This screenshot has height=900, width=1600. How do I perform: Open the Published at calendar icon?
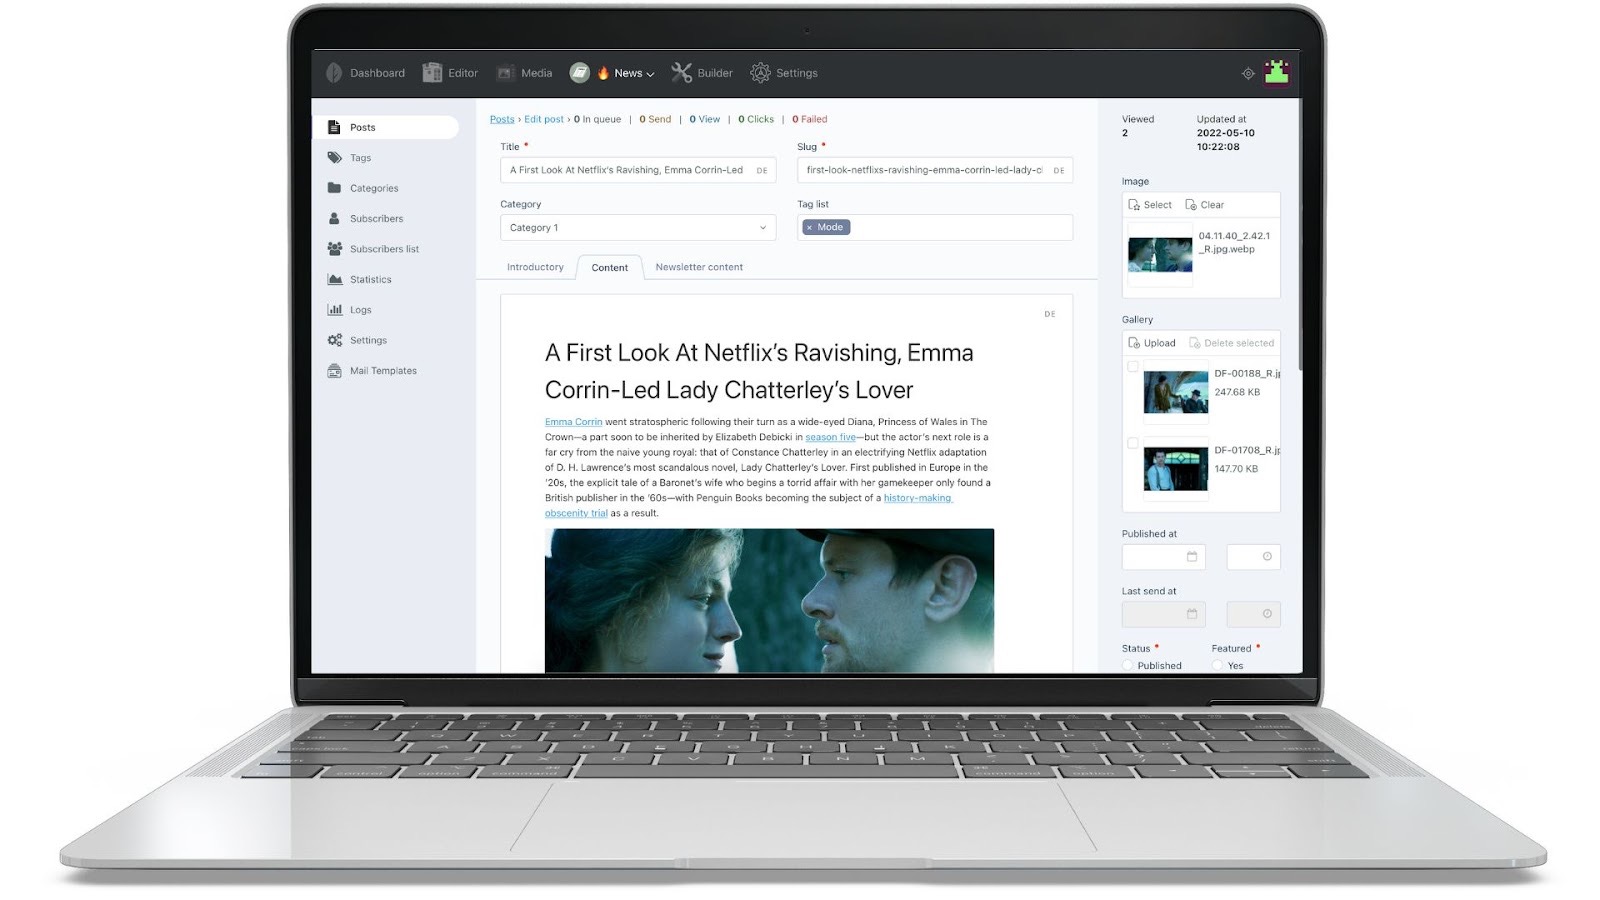click(1192, 557)
